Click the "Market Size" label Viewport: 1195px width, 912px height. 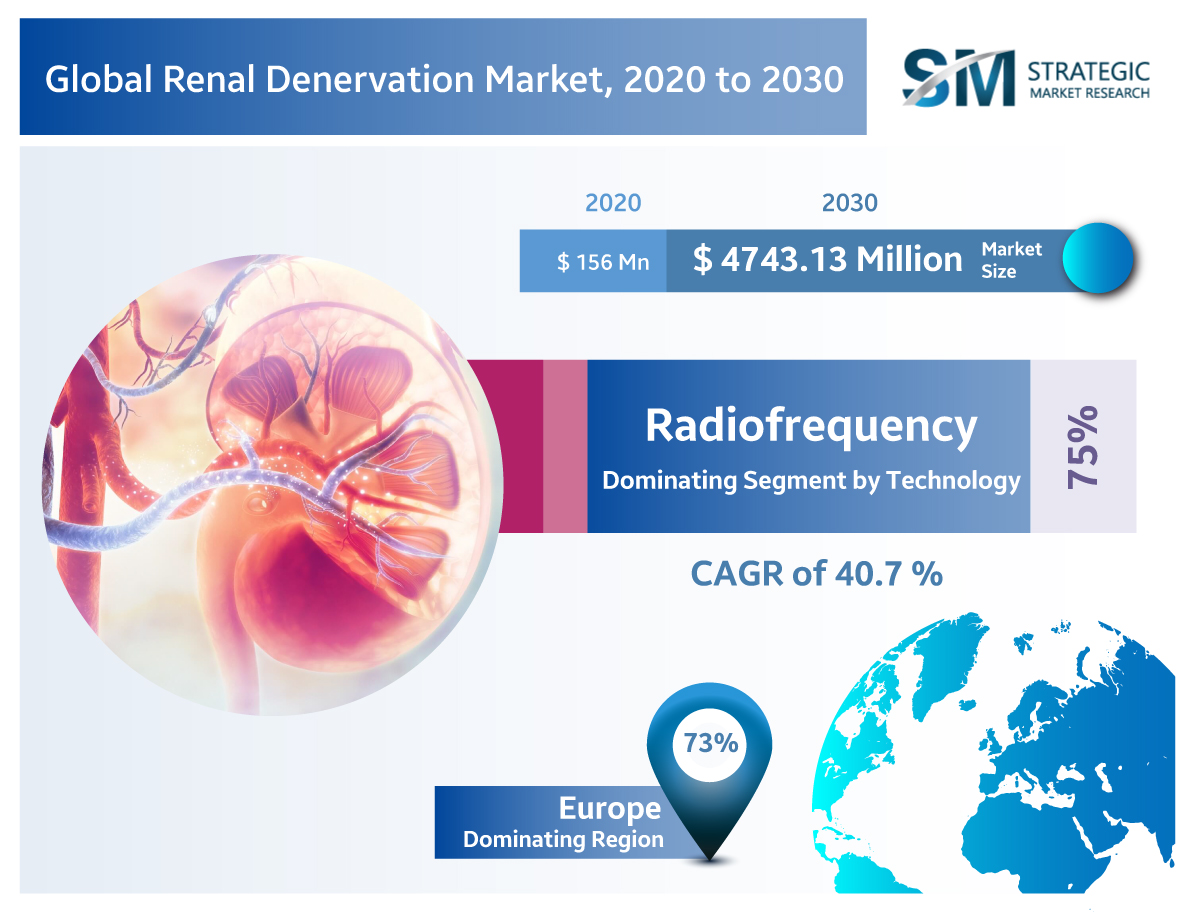point(1011,261)
